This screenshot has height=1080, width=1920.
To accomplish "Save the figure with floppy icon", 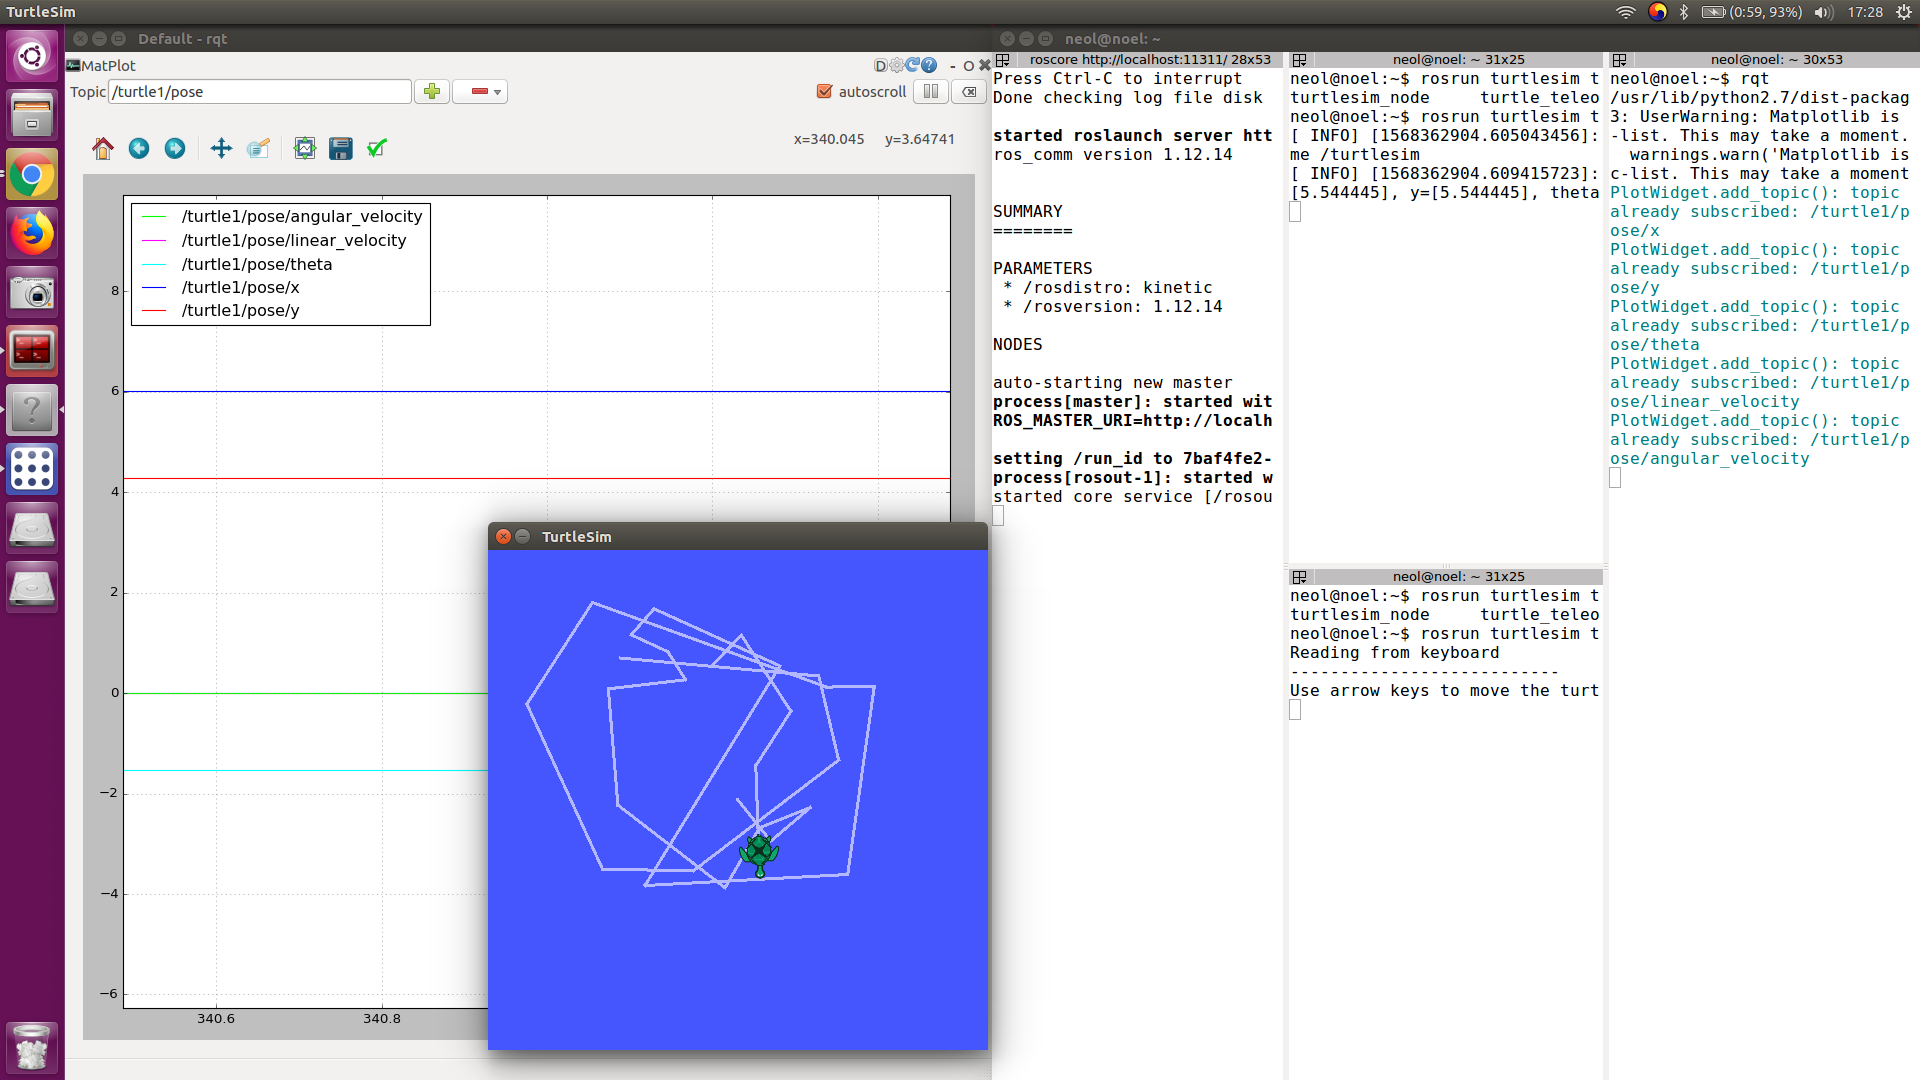I will [x=341, y=149].
